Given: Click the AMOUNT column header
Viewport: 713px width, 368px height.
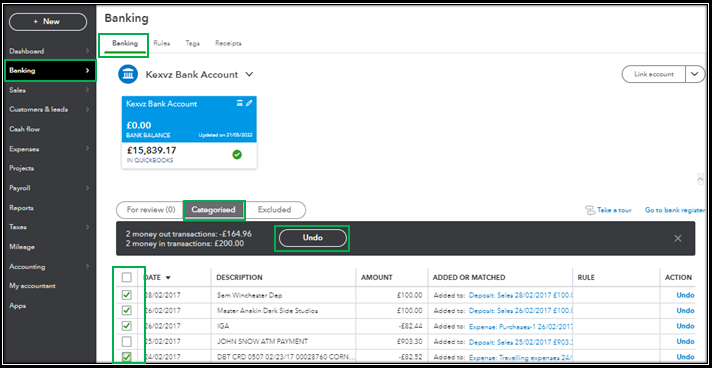Looking at the screenshot, I should [377, 277].
